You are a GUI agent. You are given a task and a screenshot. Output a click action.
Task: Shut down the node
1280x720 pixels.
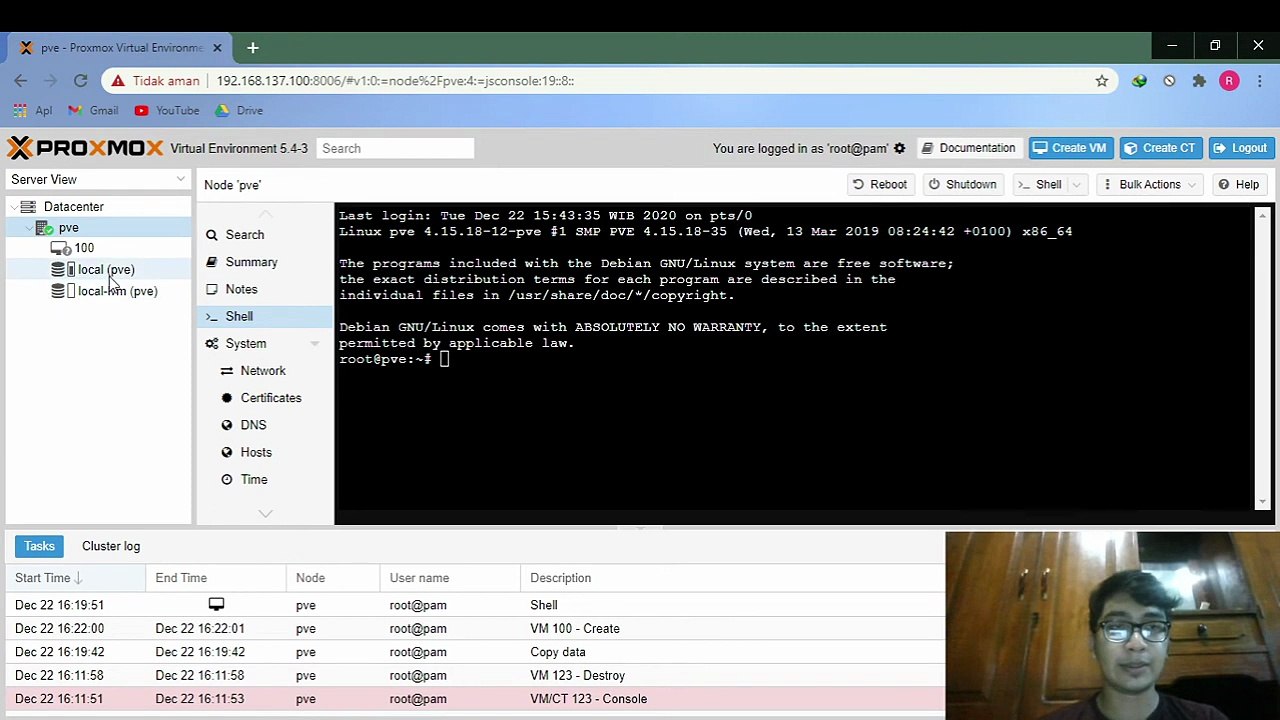pyautogui.click(x=962, y=184)
